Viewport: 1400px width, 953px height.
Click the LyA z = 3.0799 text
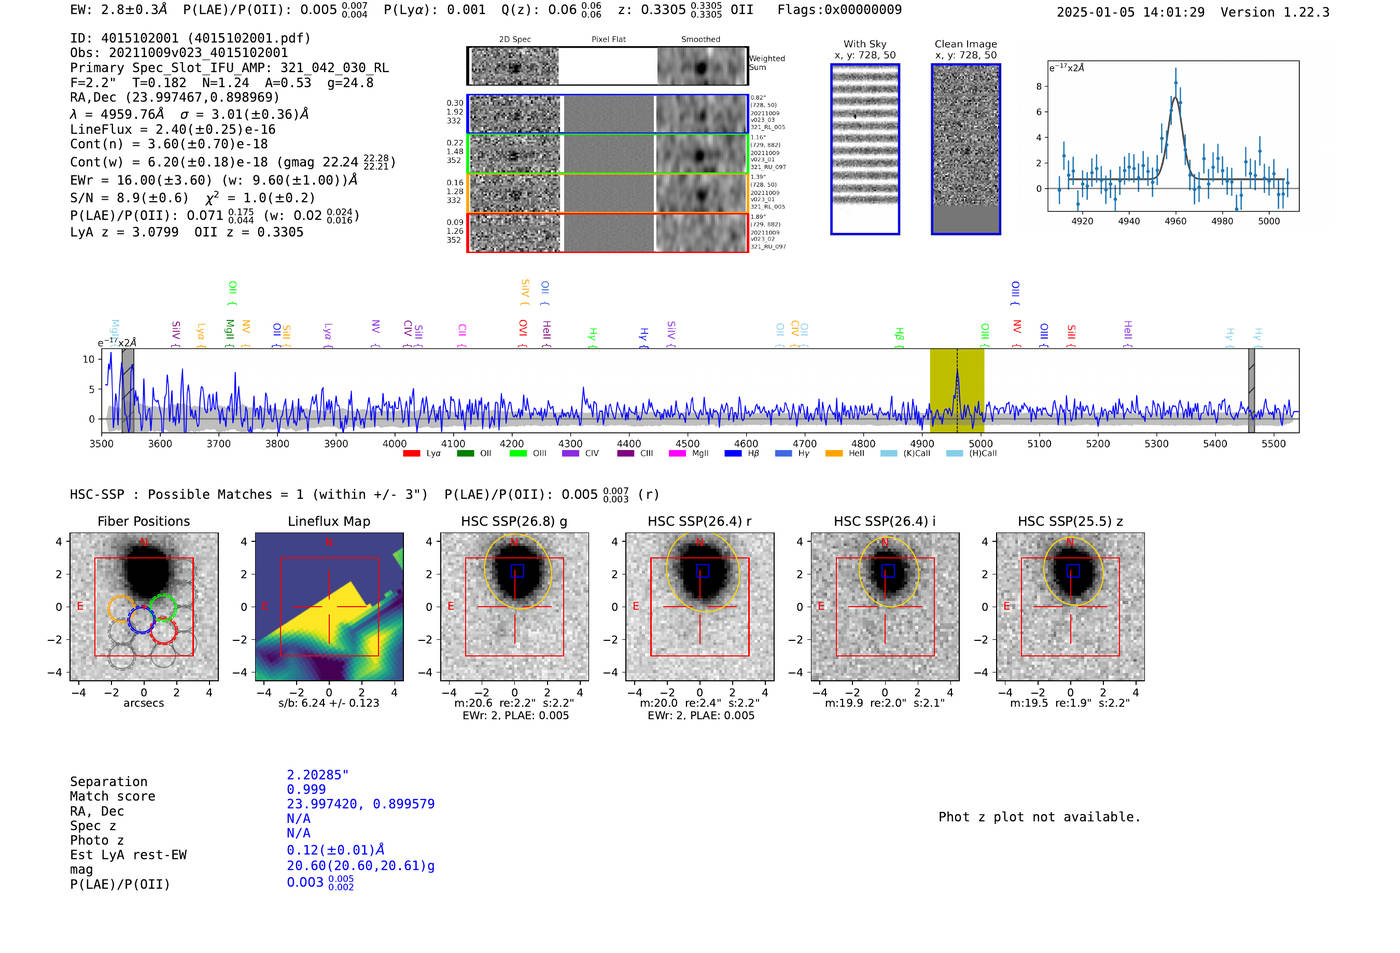click(124, 232)
